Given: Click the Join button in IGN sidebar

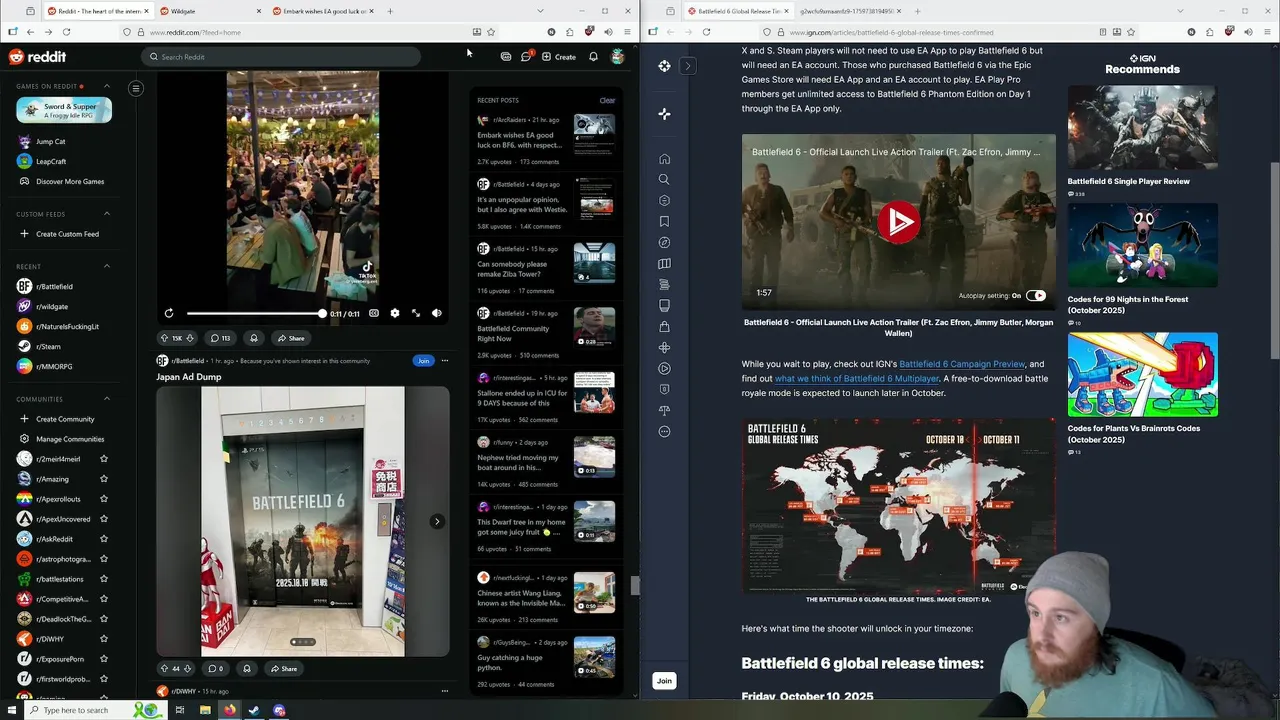Looking at the screenshot, I should point(664,681).
